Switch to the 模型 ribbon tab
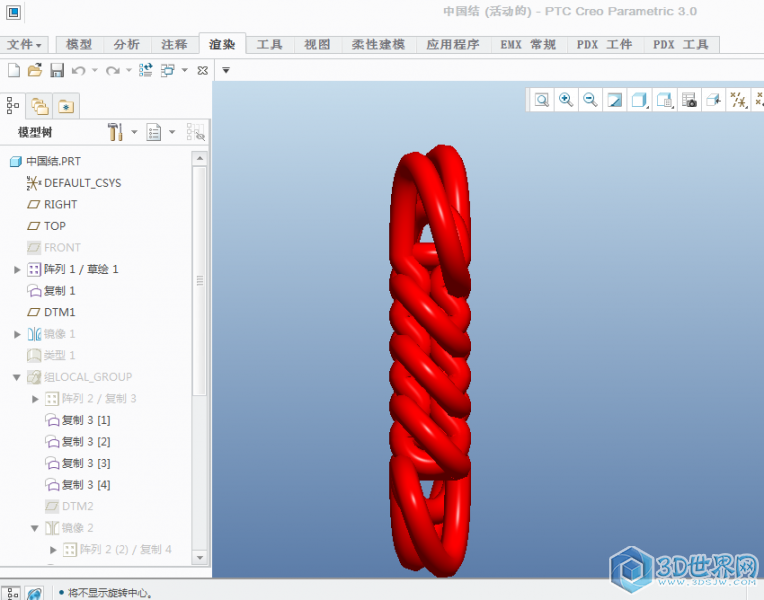The width and height of the screenshot is (764, 600). (x=78, y=45)
